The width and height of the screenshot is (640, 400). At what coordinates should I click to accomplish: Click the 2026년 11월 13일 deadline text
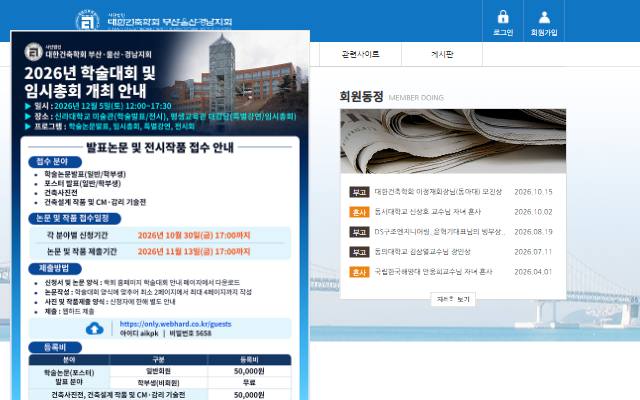point(193,251)
